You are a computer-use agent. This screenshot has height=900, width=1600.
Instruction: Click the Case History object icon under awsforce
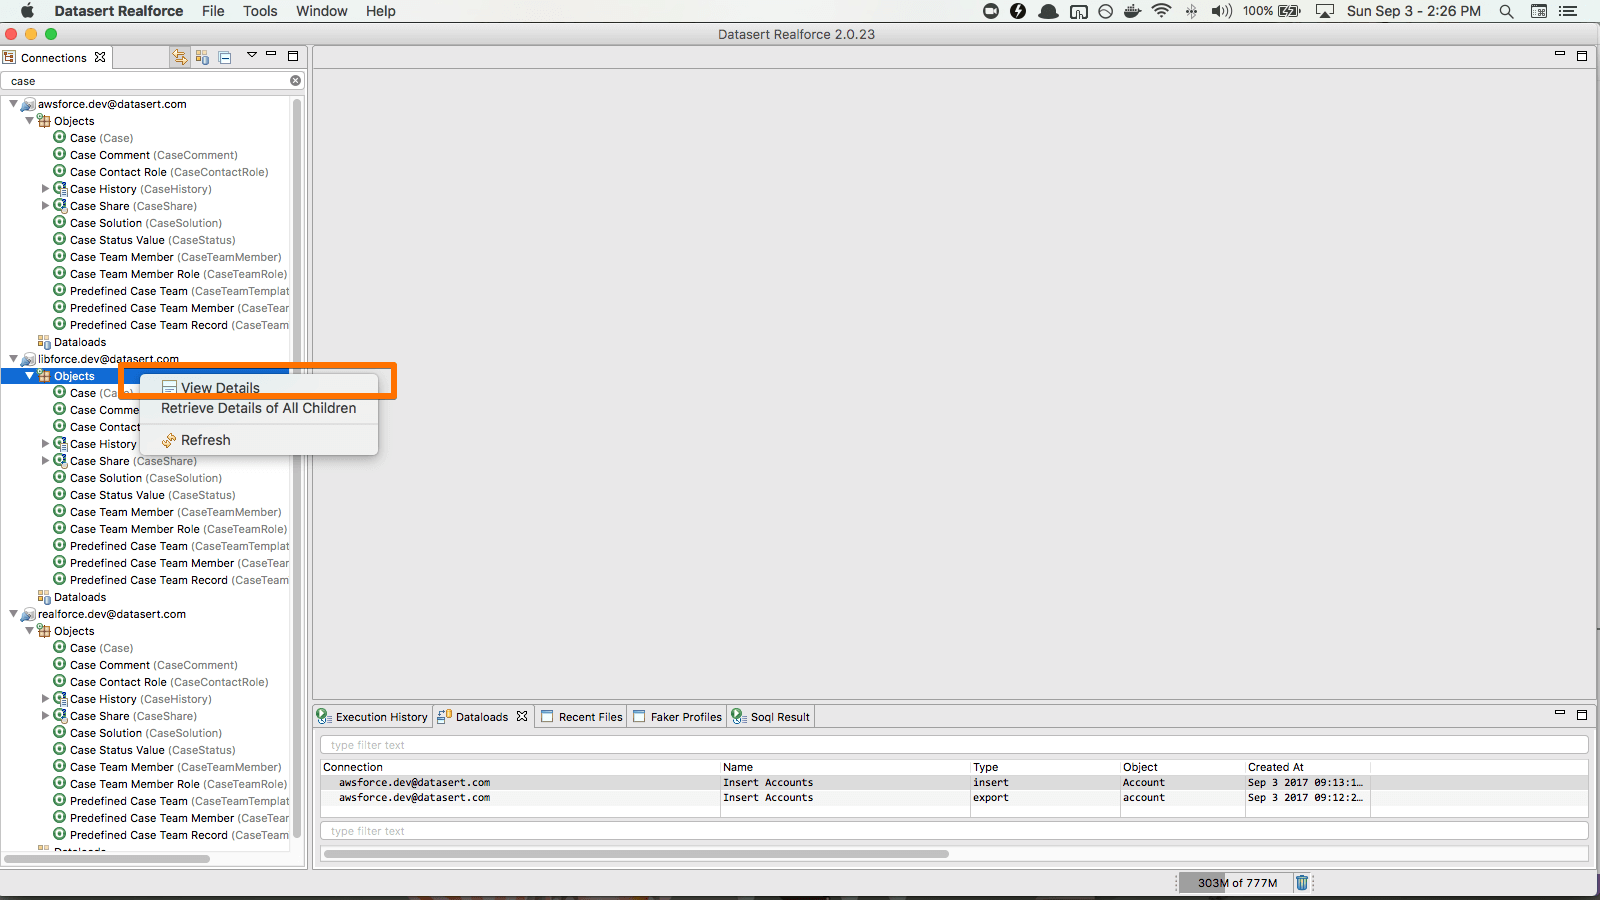pos(60,189)
